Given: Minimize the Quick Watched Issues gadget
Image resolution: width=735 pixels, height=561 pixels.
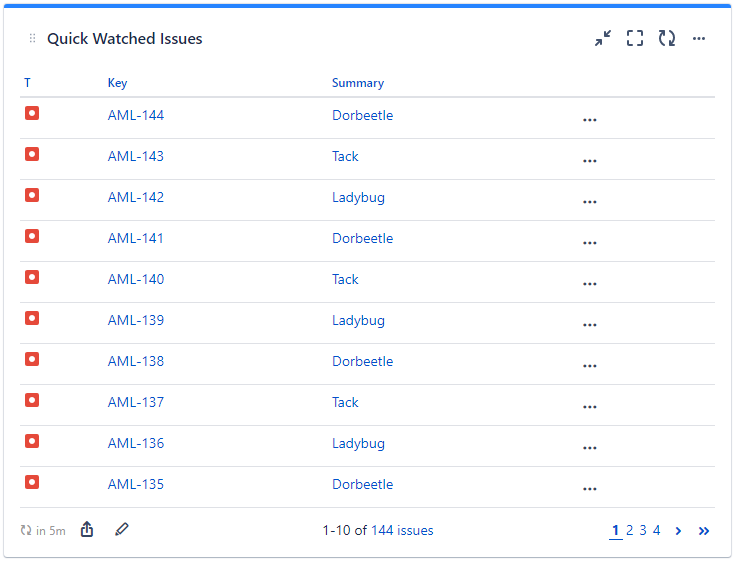Looking at the screenshot, I should (603, 39).
